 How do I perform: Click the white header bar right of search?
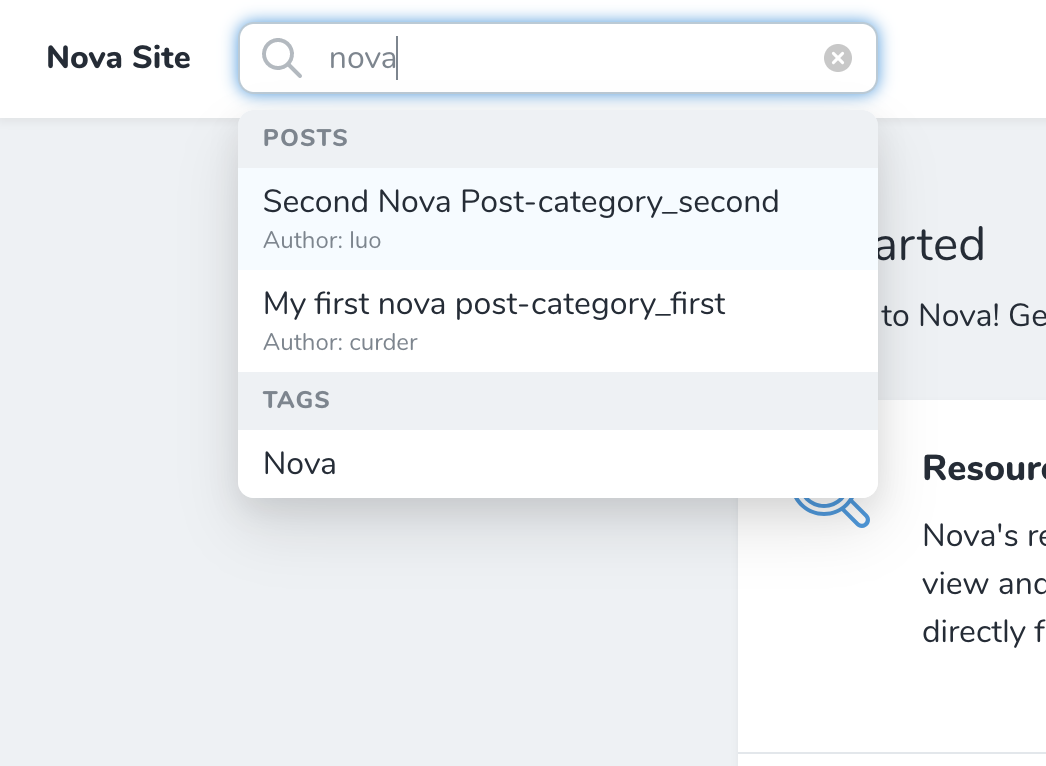pyautogui.click(x=960, y=58)
